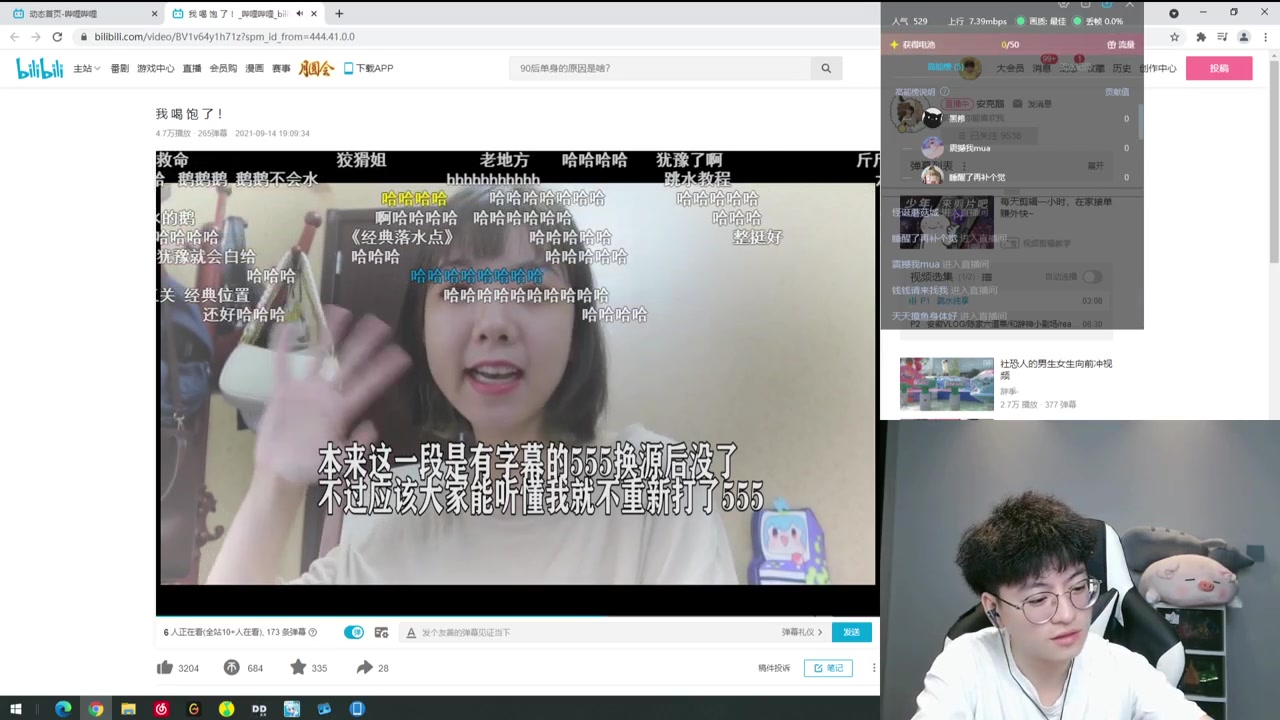Give coins to the video
The width and height of the screenshot is (1280, 720).
(231, 667)
